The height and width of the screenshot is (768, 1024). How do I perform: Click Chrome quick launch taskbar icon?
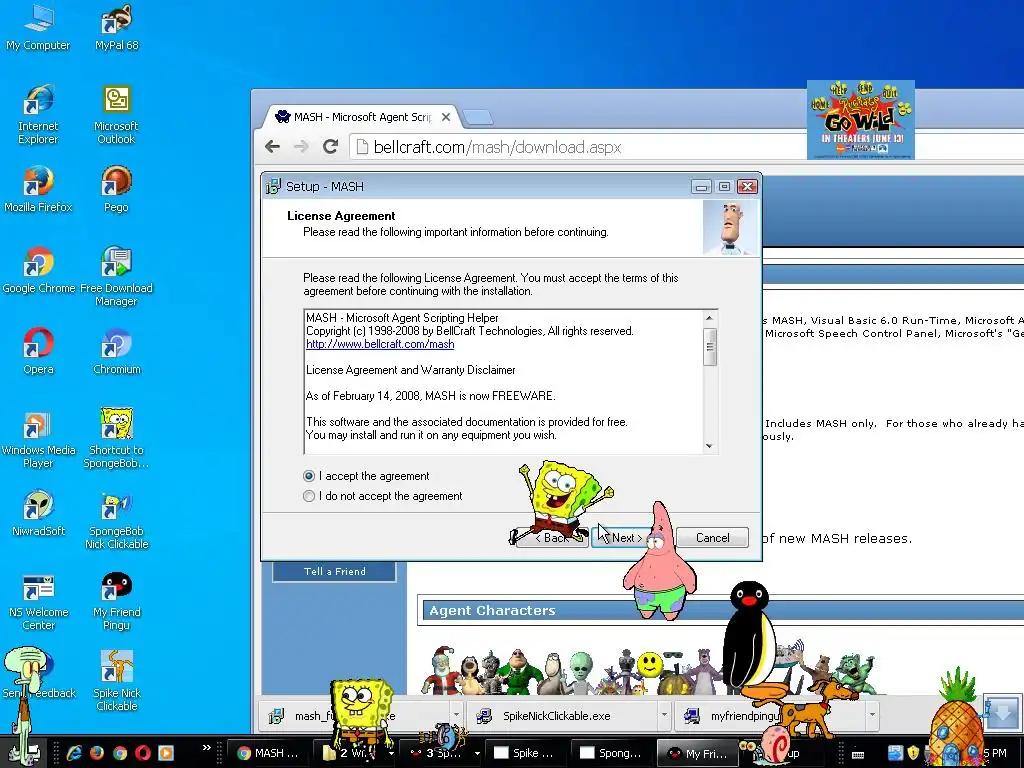(x=120, y=753)
